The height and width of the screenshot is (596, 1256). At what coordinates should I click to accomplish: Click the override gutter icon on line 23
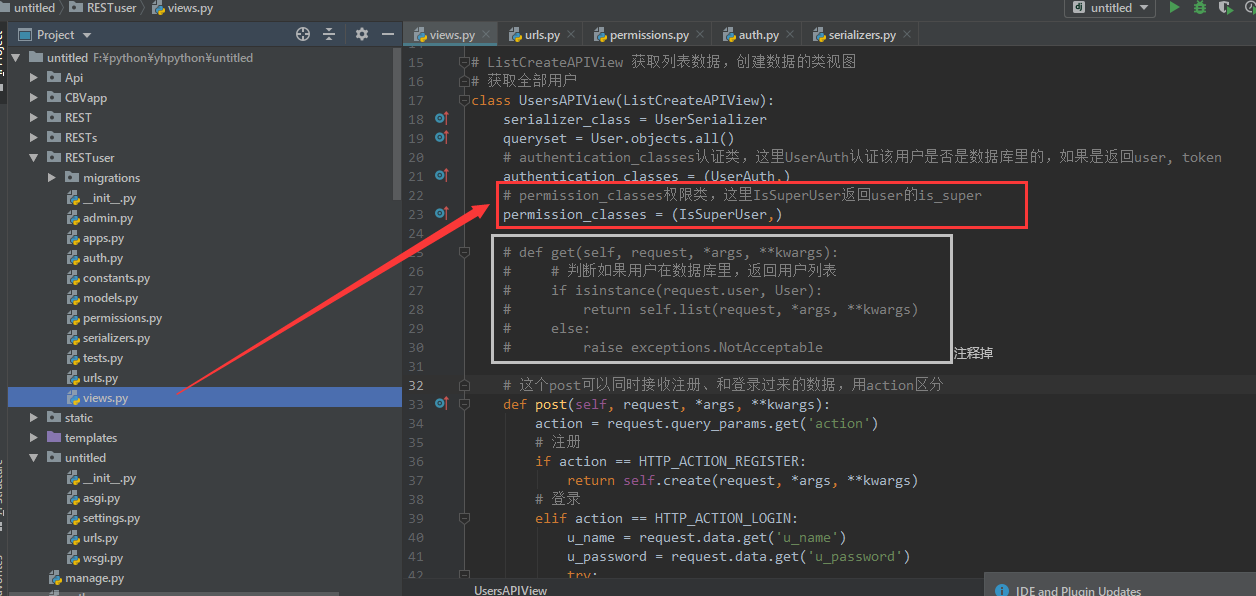(x=442, y=214)
